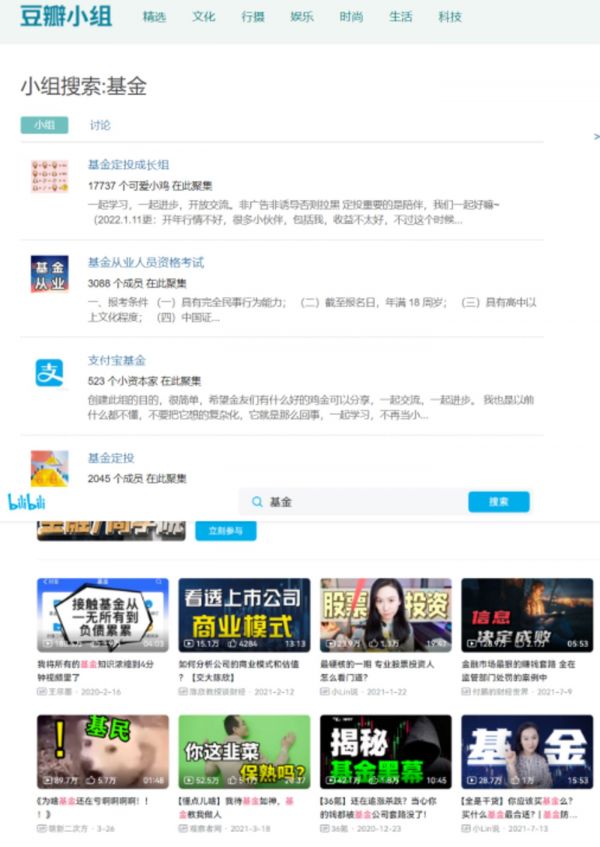Click the bilibili logo
Viewport: 600px width, 847px height.
tap(27, 501)
